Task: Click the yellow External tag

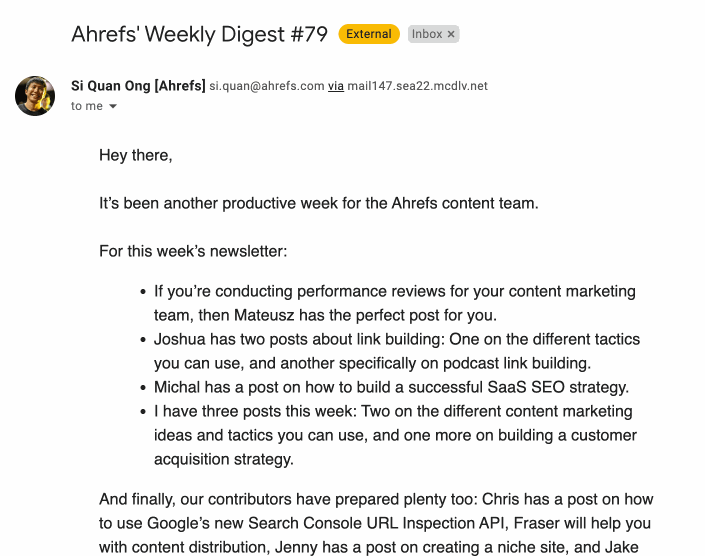Action: pos(369,34)
